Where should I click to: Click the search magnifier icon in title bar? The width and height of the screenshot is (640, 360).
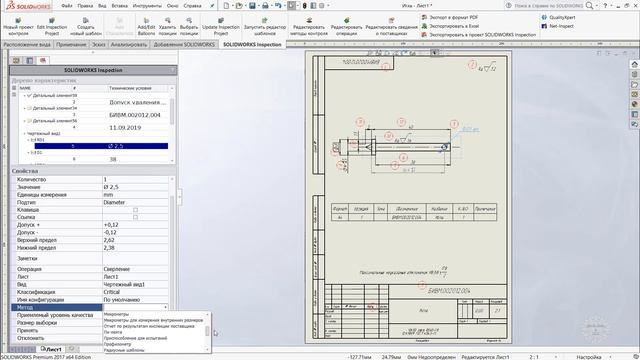pos(589,6)
